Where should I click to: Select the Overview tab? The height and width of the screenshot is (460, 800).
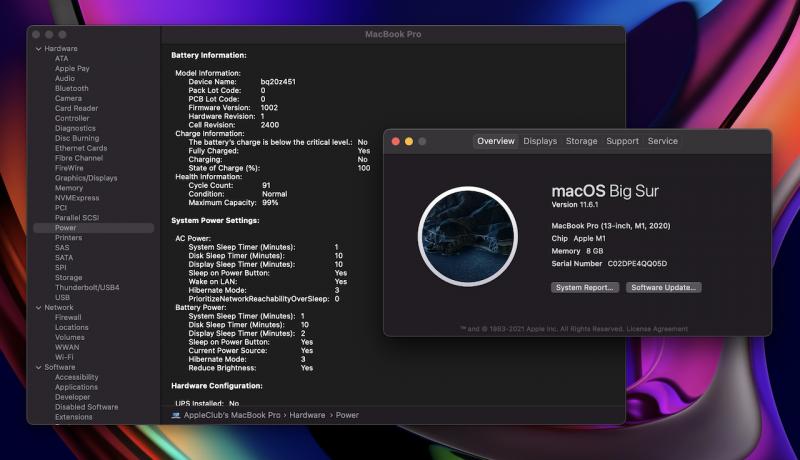coord(495,141)
